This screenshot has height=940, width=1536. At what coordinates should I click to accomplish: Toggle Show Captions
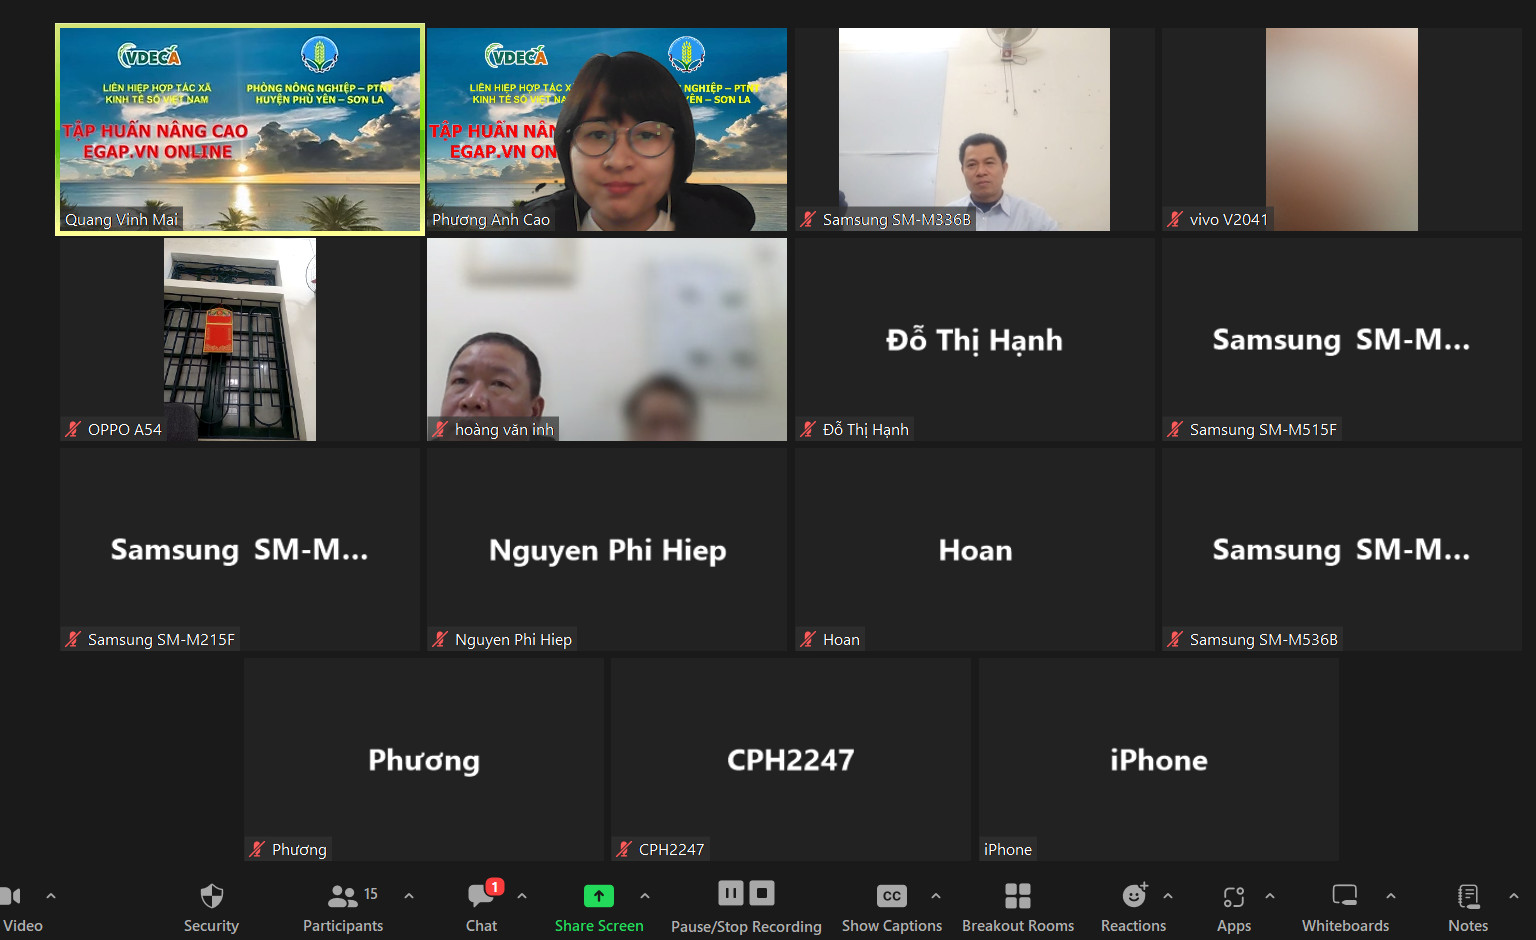point(891,897)
